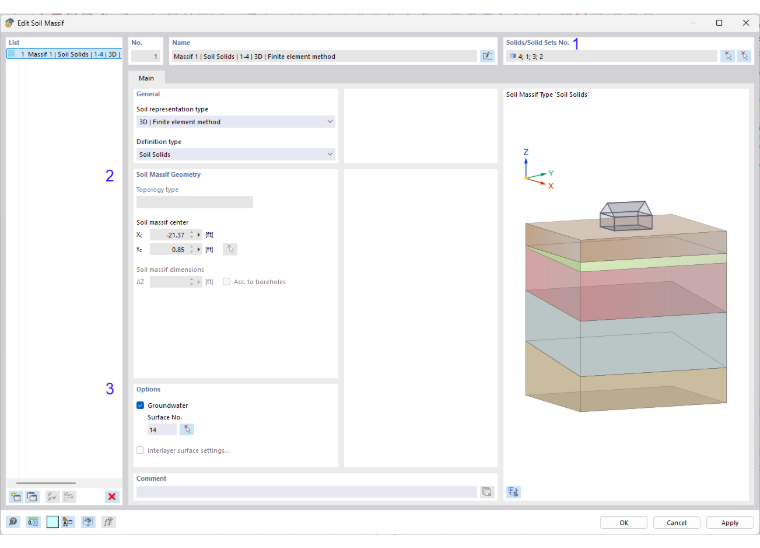Click the No. field showing 1
This screenshot has height=548, width=760.
tap(145, 56)
